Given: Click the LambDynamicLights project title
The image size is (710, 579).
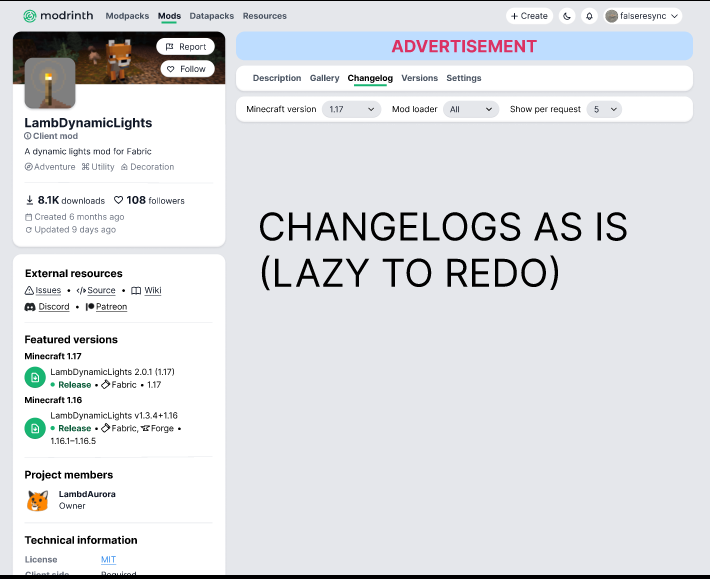Looking at the screenshot, I should pos(88,123).
